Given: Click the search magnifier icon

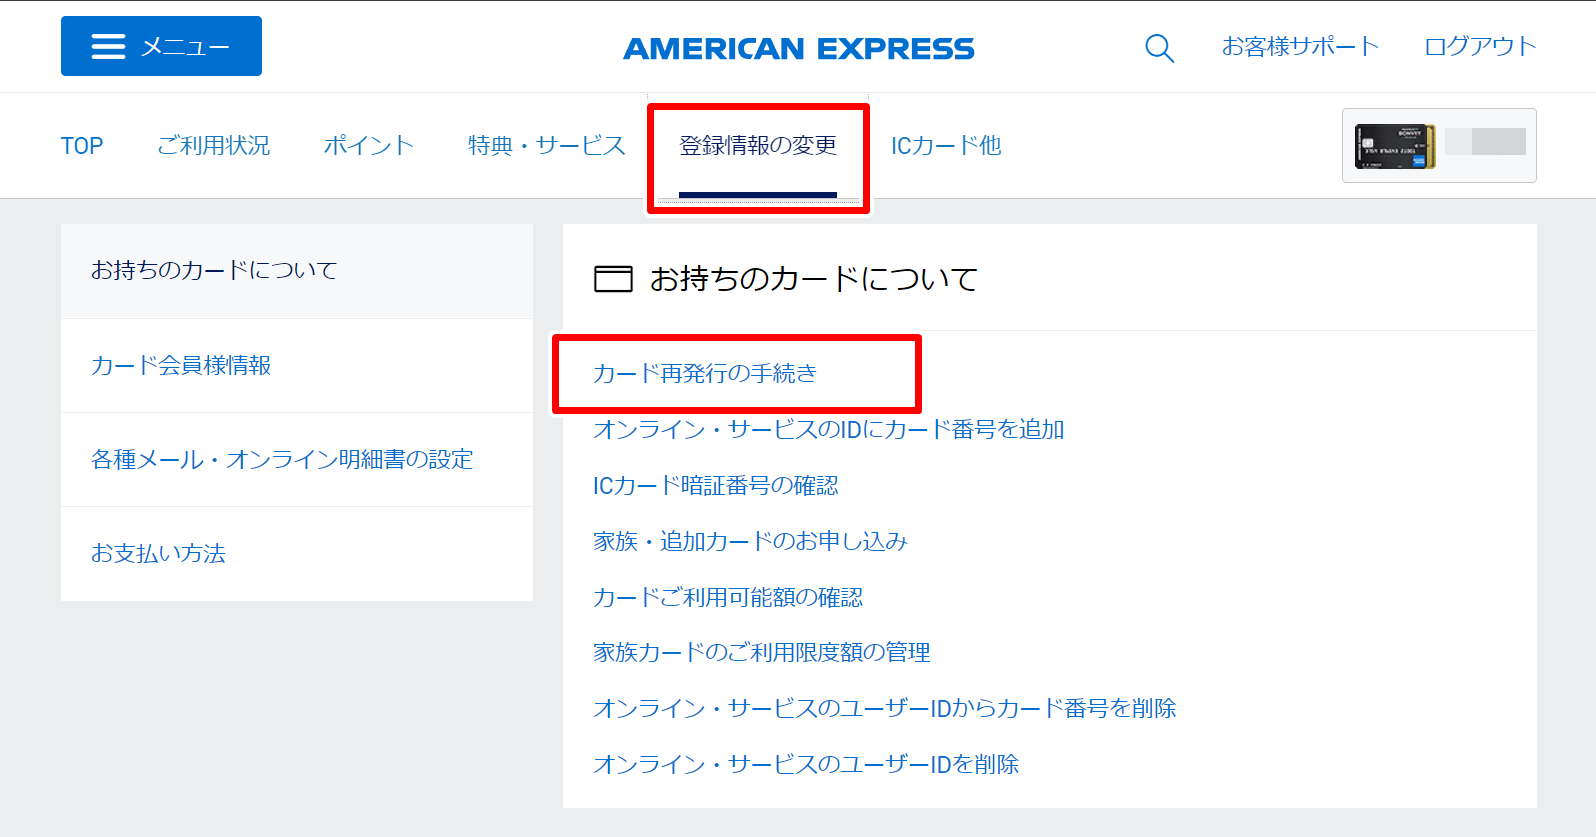Looking at the screenshot, I should click(x=1159, y=47).
